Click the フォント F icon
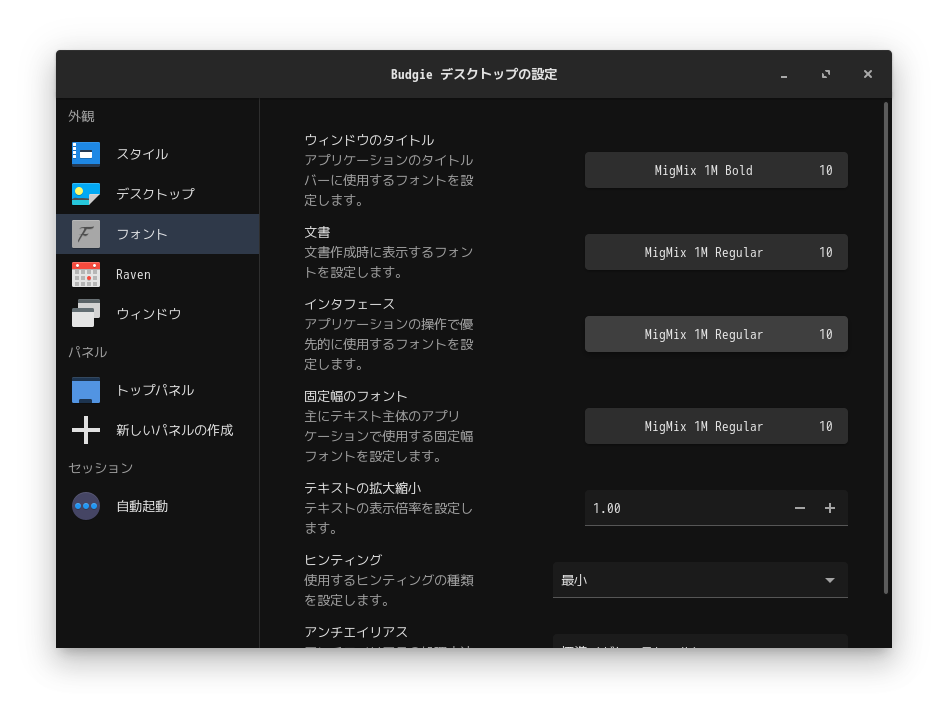Viewport: 948px width, 710px height. pos(86,234)
